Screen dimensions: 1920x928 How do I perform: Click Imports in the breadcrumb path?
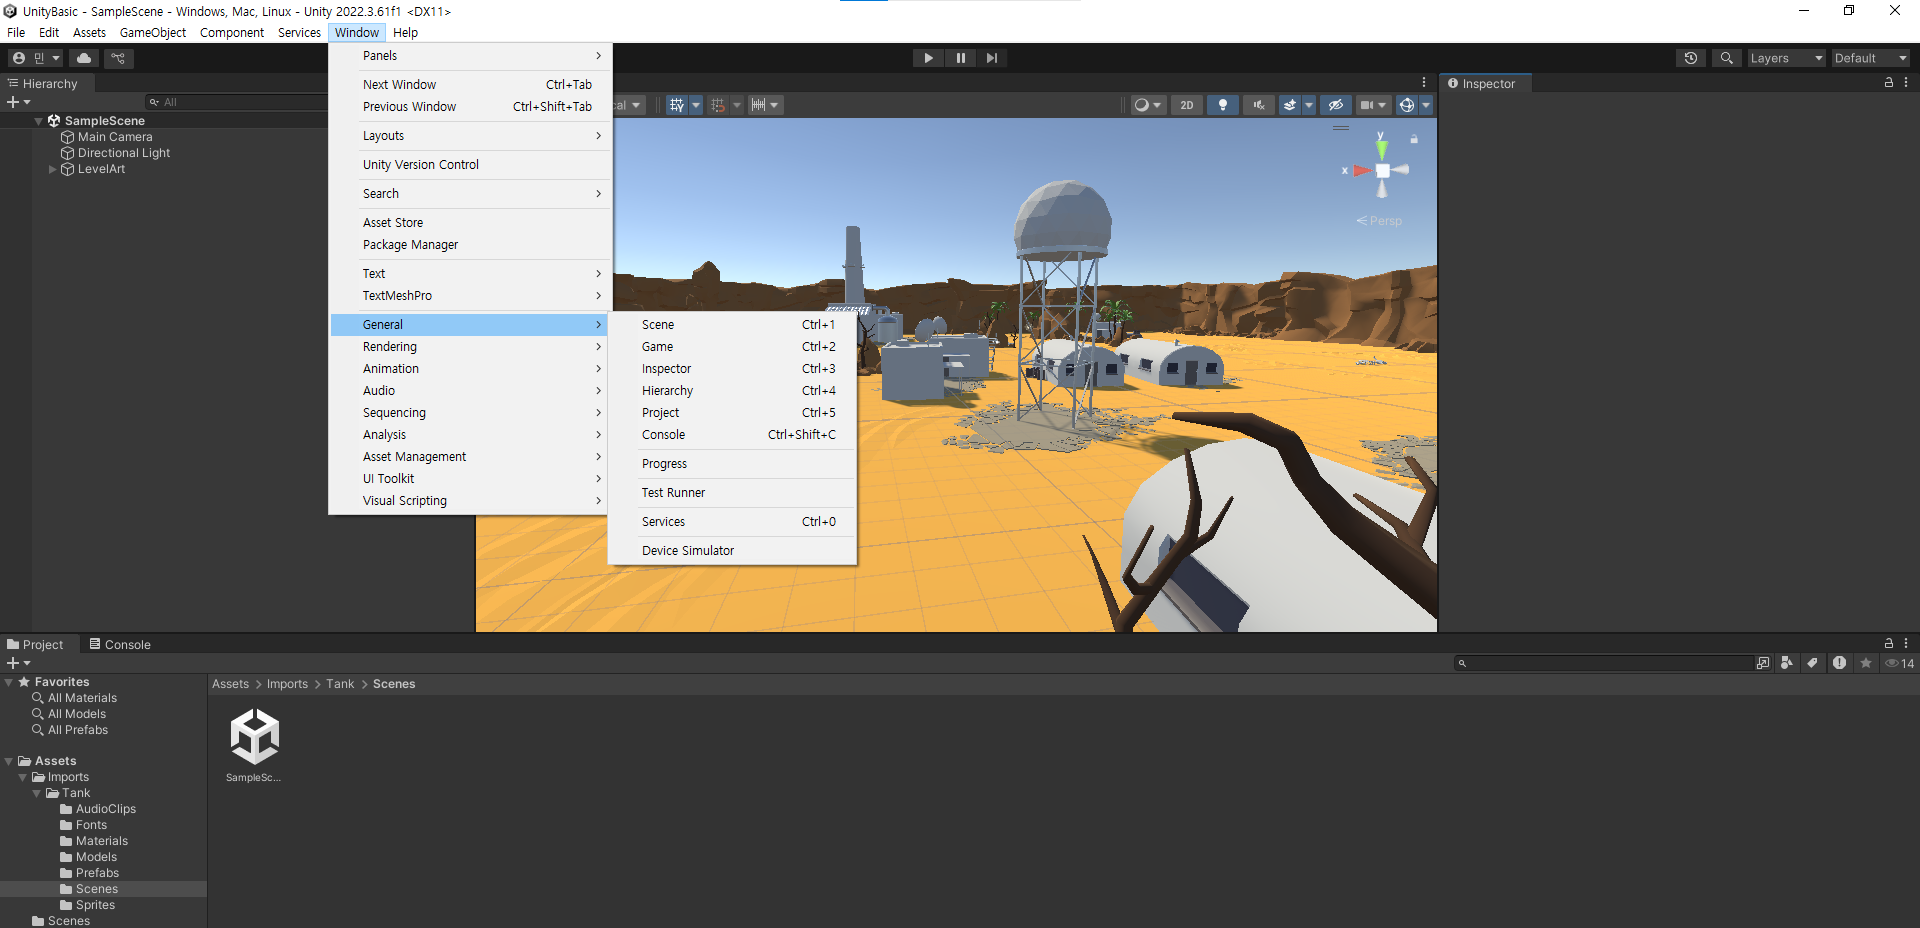[x=287, y=684]
